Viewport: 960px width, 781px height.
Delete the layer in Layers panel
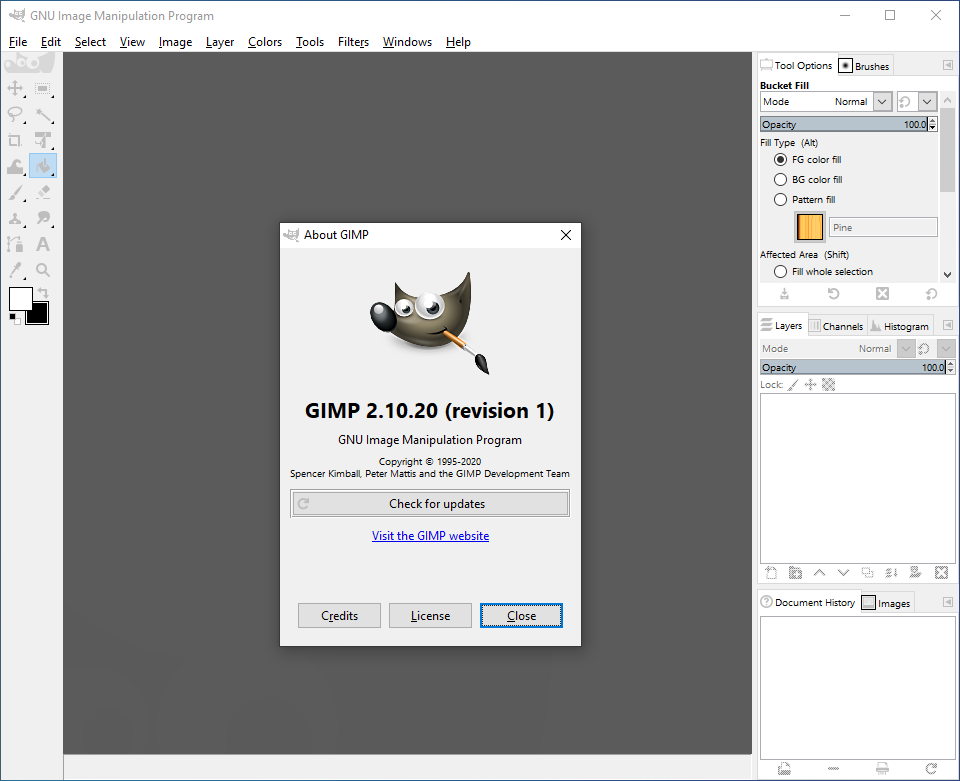coord(941,573)
